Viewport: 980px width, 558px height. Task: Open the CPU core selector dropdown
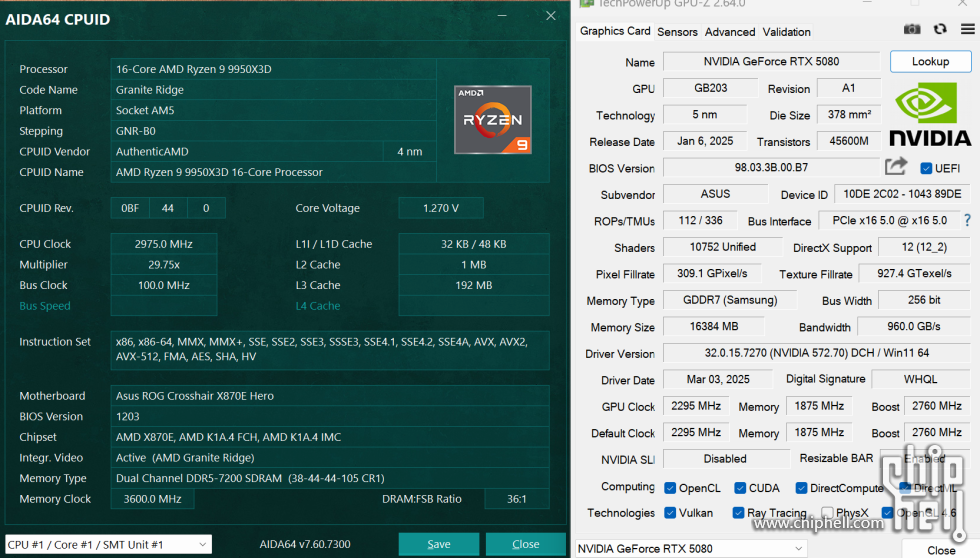(108, 544)
